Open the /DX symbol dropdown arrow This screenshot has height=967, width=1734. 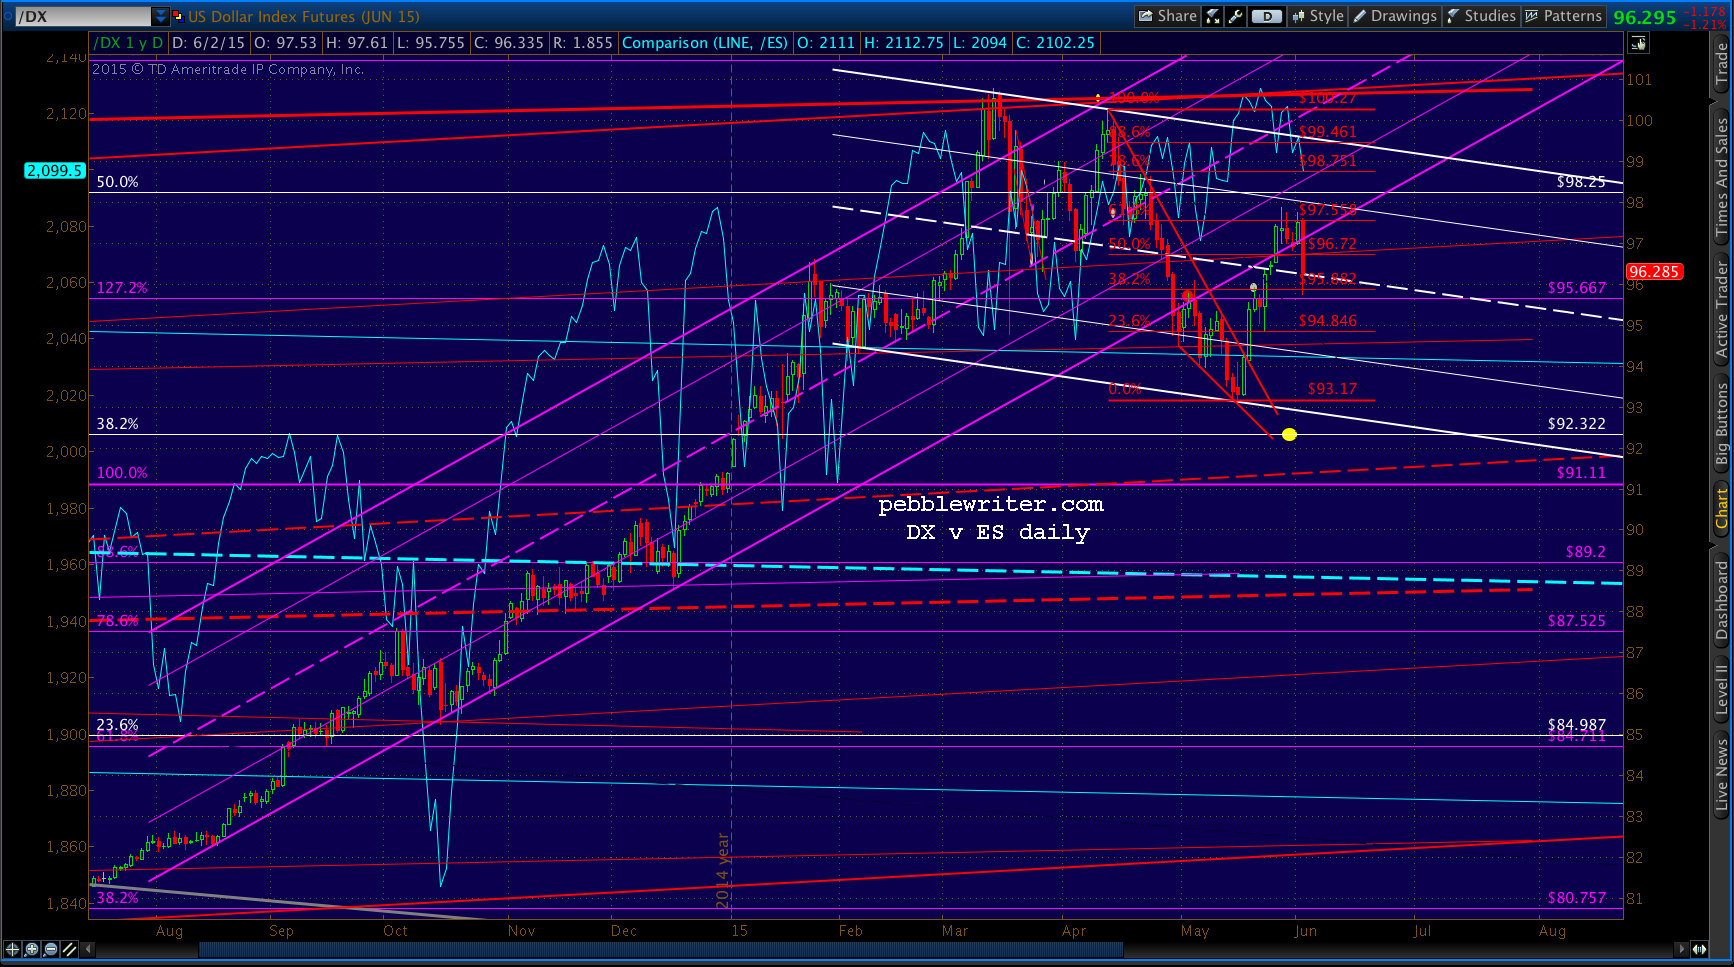pyautogui.click(x=160, y=16)
